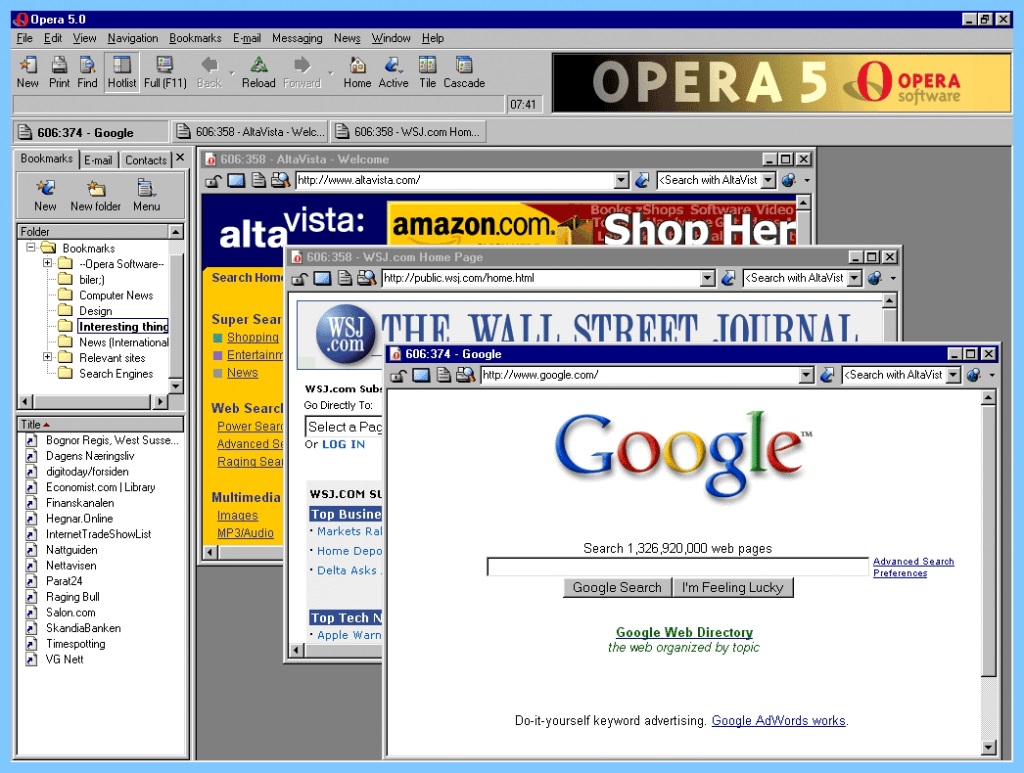Click the LOG IN link on WSJ page
This screenshot has width=1024, height=773.
[x=343, y=445]
